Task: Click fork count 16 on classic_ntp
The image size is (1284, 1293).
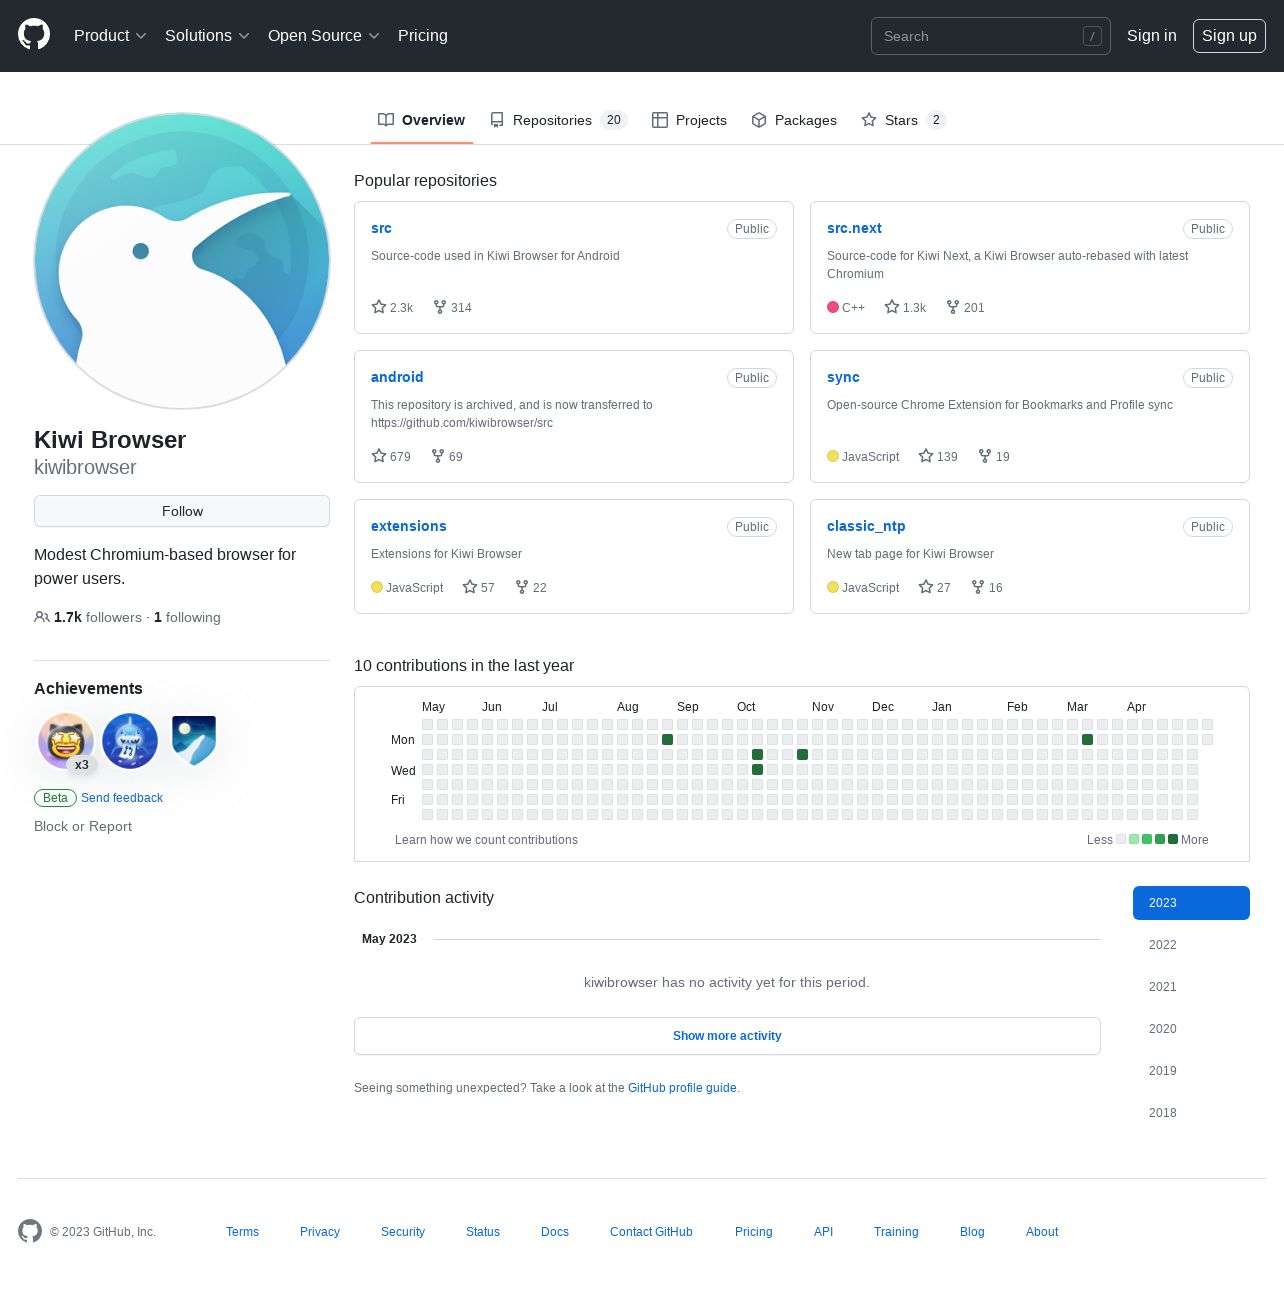Action: [987, 587]
